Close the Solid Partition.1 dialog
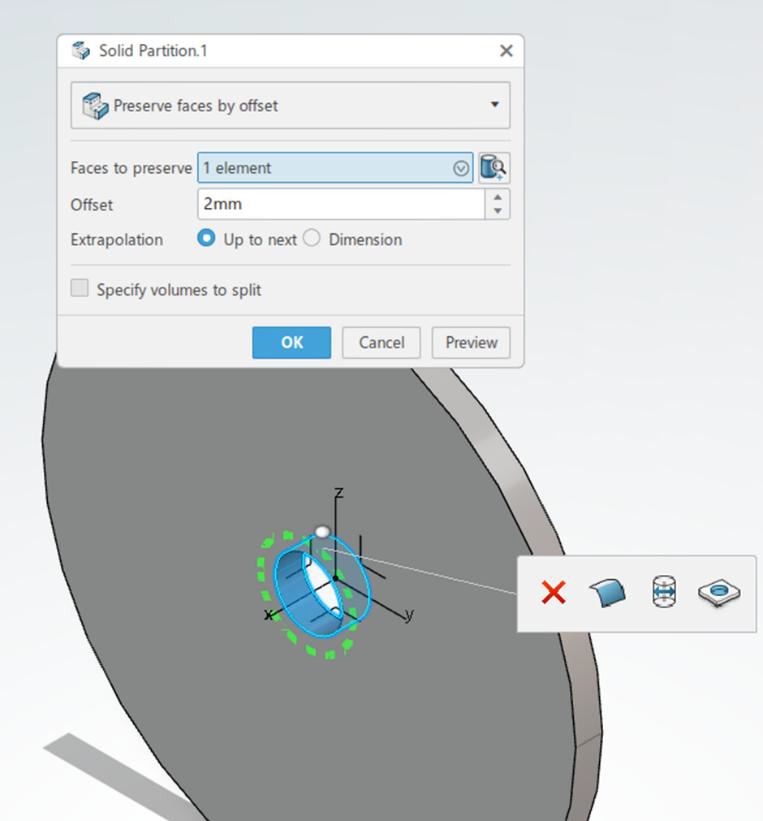The width and height of the screenshot is (763, 821). coord(506,51)
